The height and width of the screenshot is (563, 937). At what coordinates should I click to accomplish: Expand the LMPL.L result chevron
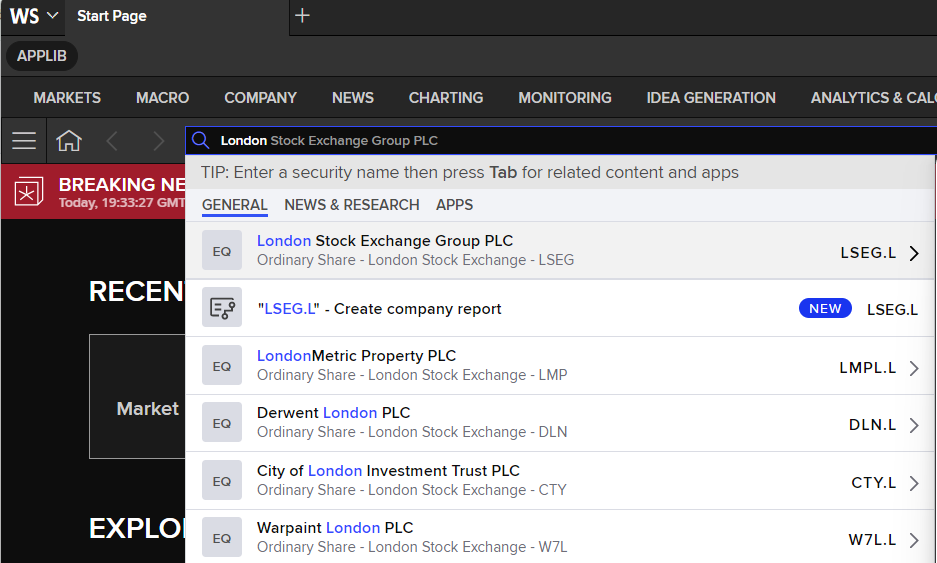point(914,368)
